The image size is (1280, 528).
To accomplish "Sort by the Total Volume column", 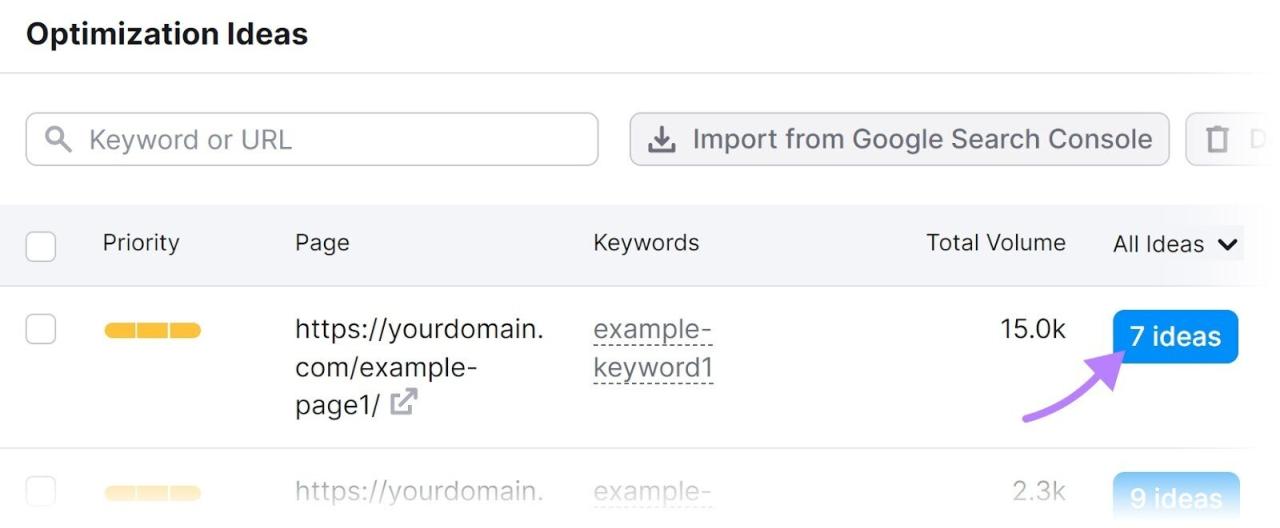I will click(x=995, y=243).
